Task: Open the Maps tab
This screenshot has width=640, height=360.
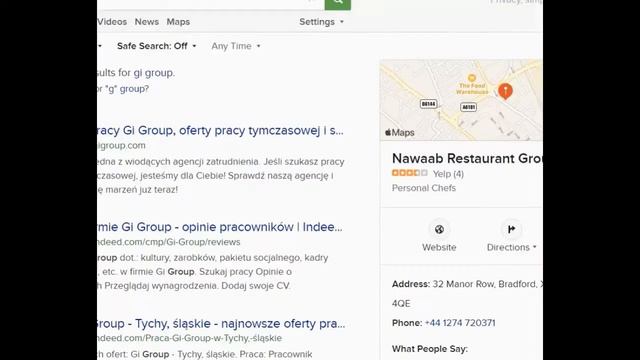Action: [x=178, y=22]
